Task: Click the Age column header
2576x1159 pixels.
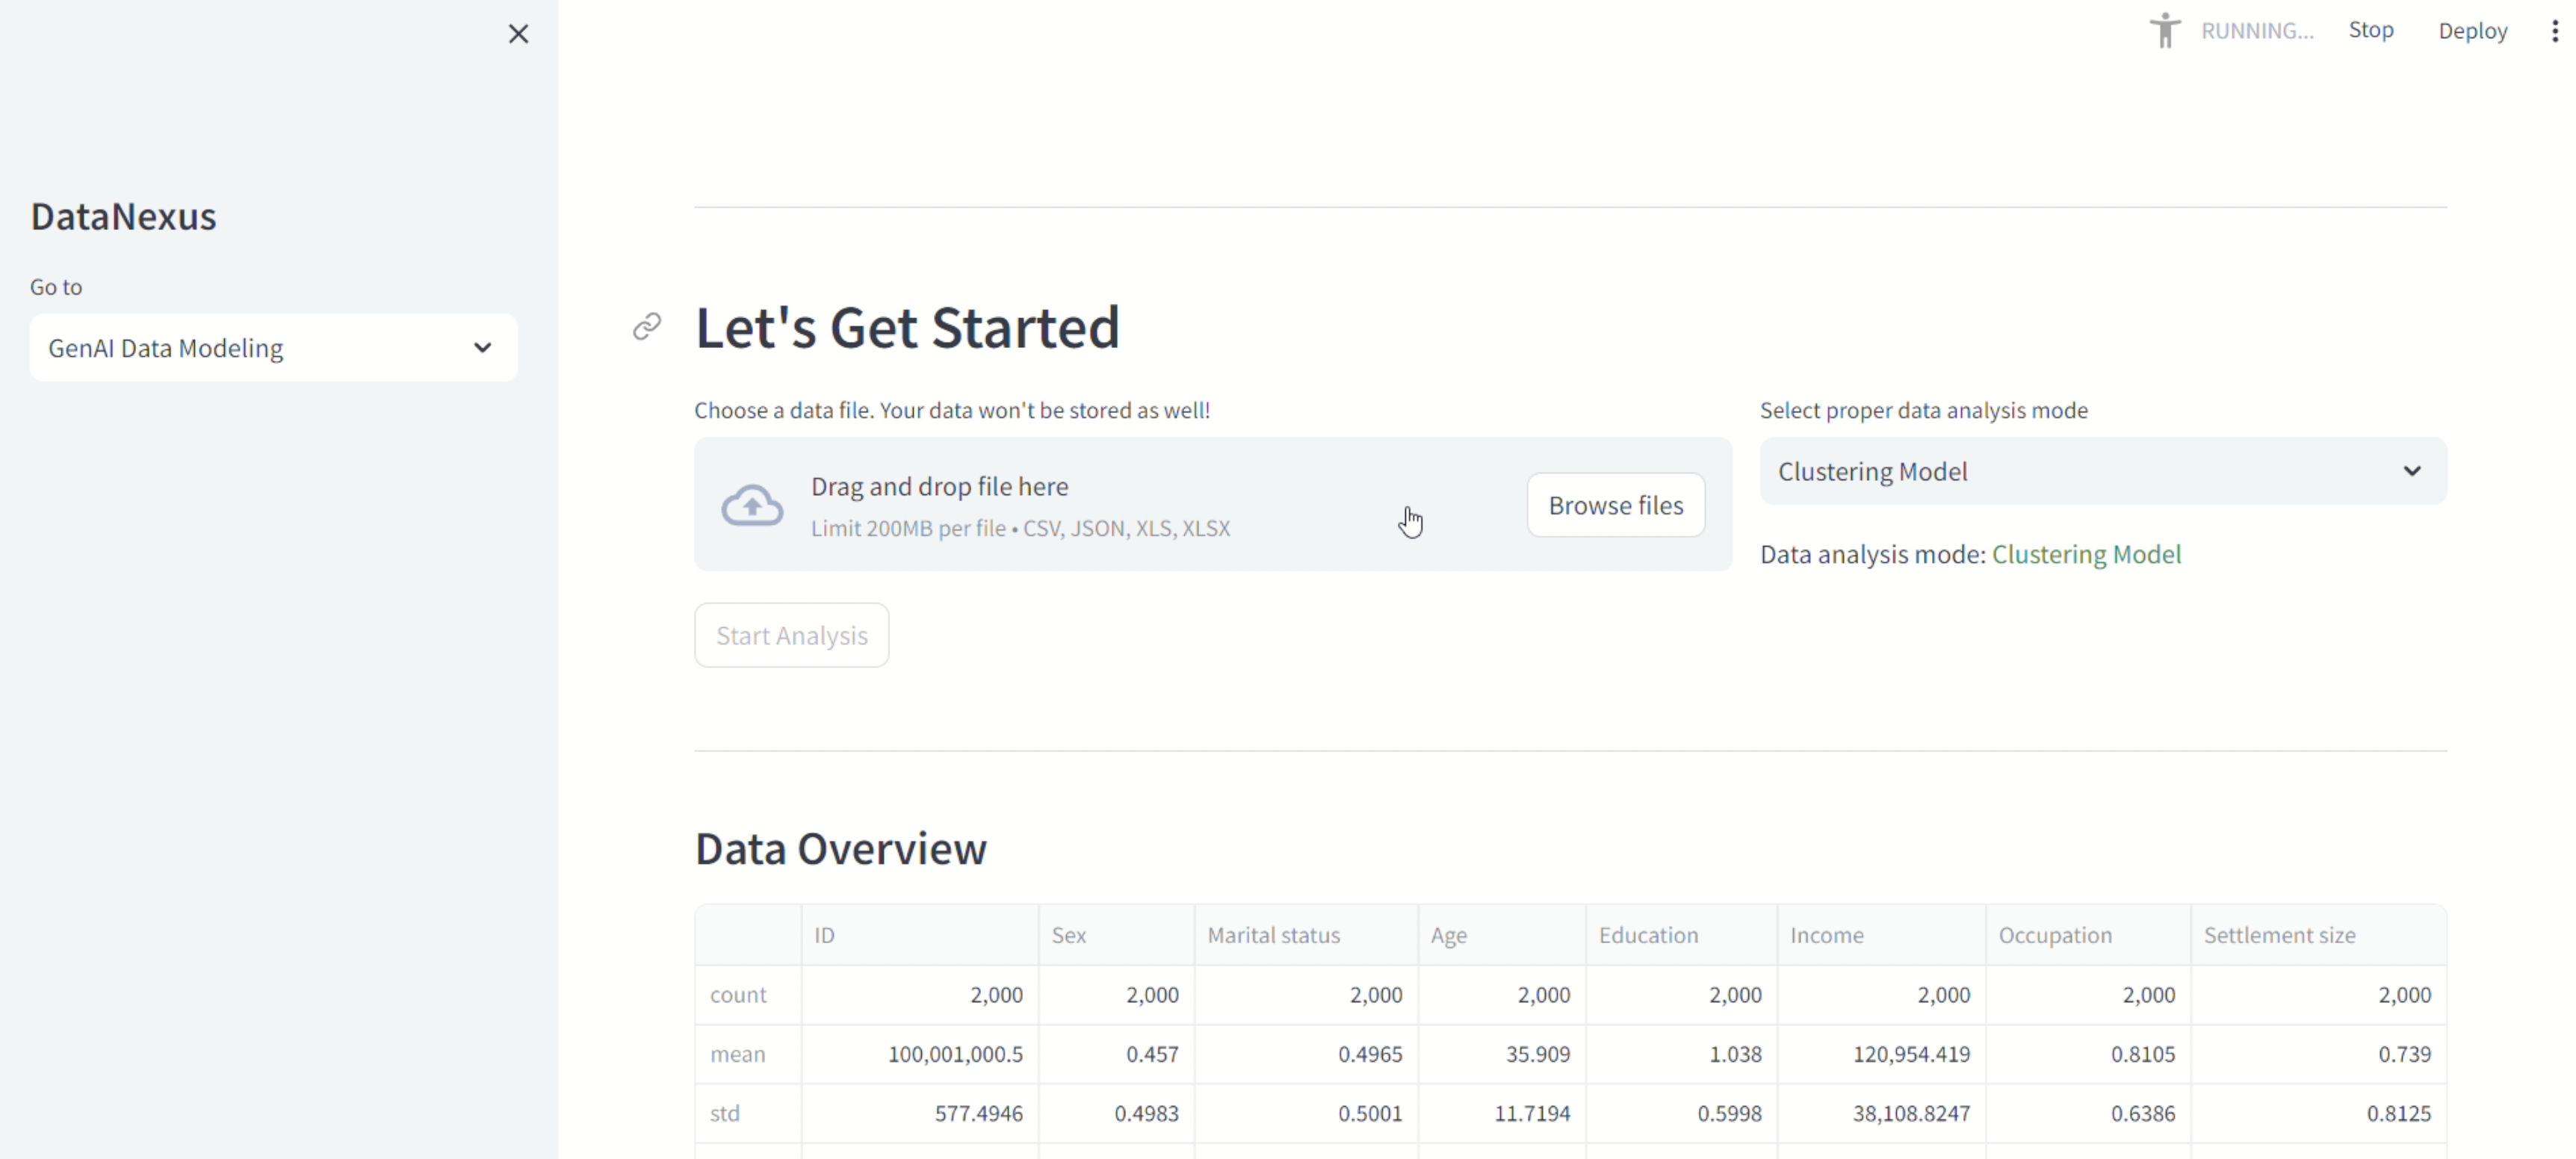Action: tap(1448, 935)
